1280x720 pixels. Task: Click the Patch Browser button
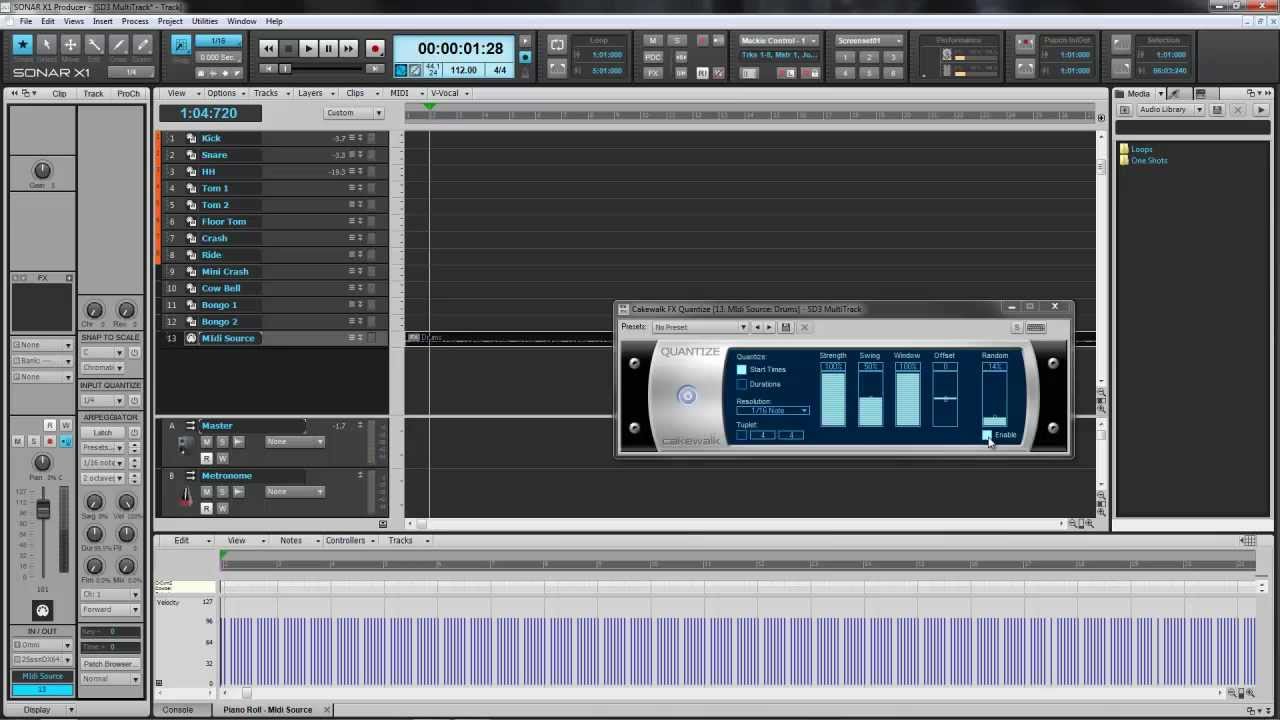110,664
